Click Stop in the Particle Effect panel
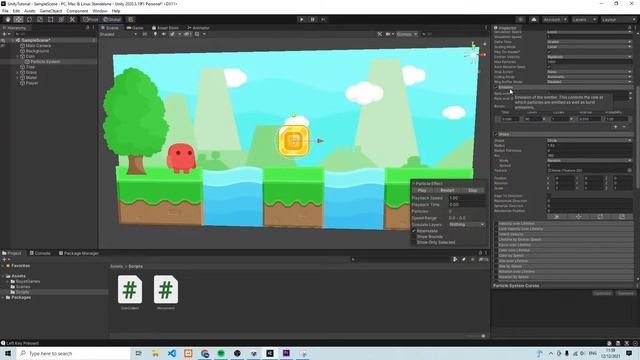This screenshot has height=360, width=640. (473, 191)
